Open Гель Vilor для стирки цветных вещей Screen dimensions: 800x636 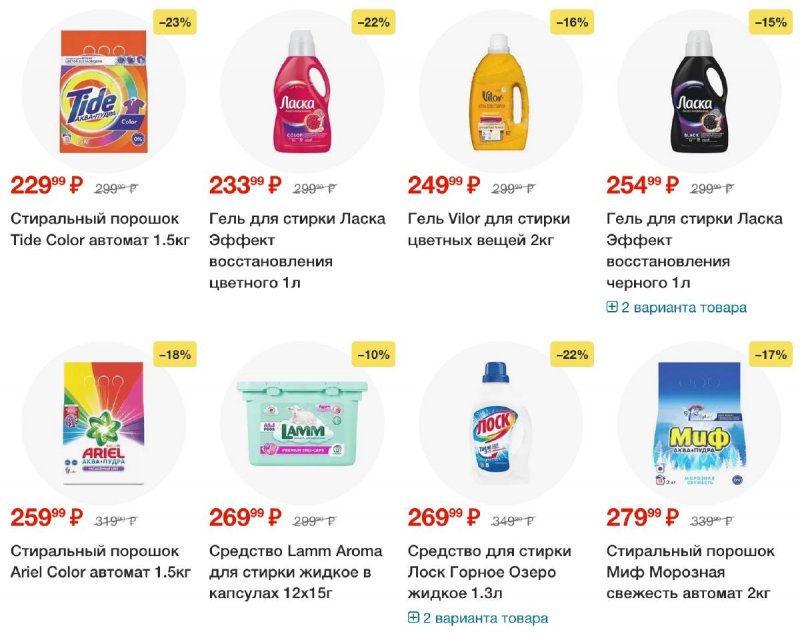click(x=489, y=229)
